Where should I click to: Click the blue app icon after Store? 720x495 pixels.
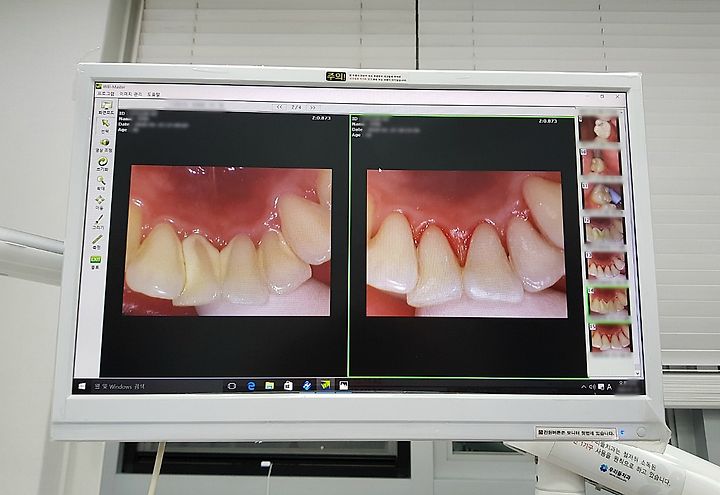(307, 385)
